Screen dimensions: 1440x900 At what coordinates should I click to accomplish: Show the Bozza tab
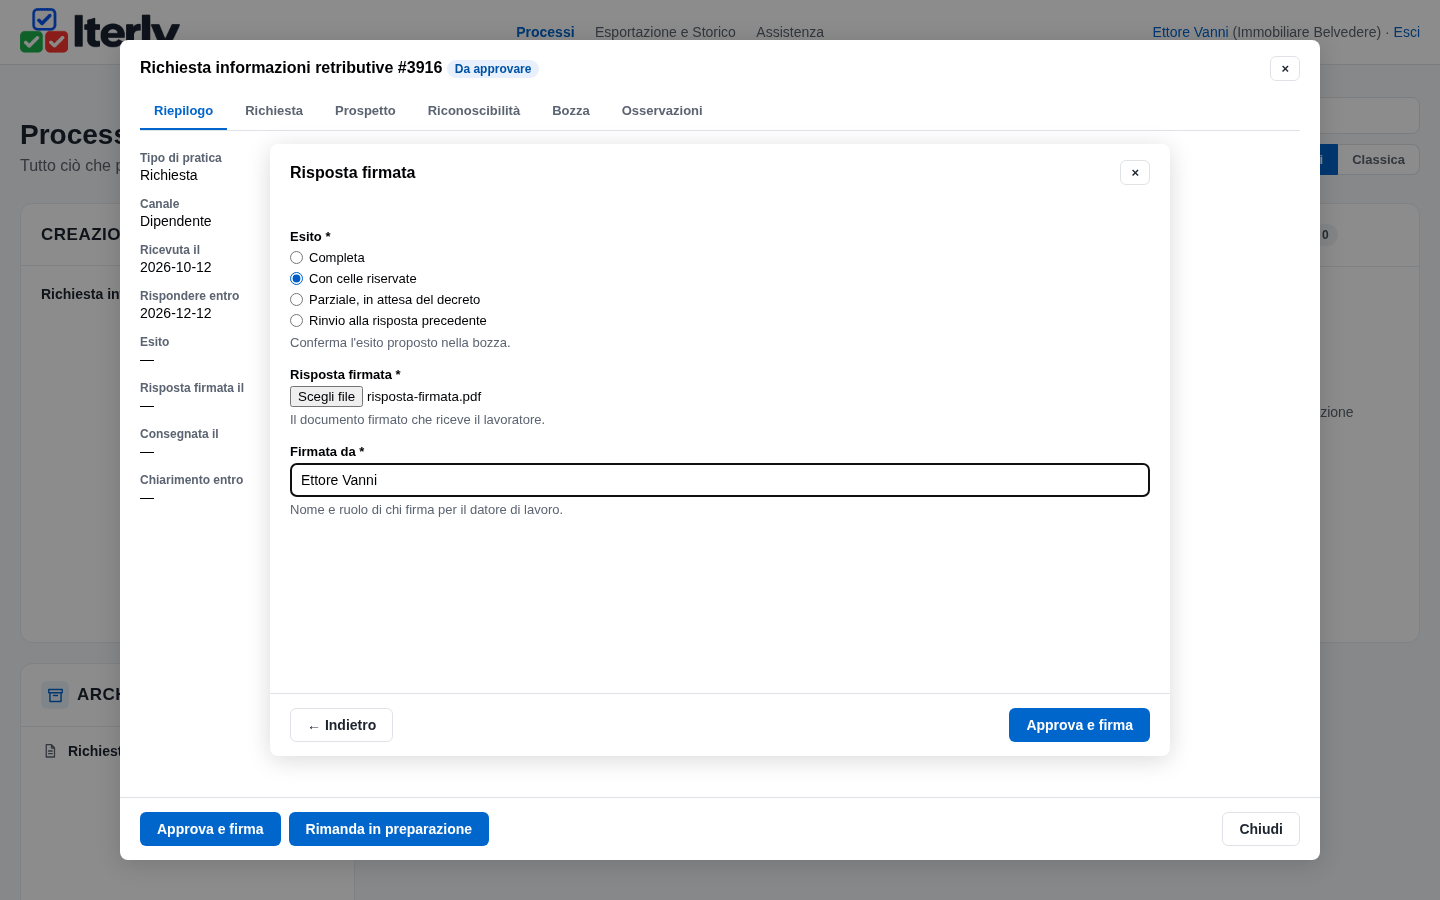tap(571, 111)
